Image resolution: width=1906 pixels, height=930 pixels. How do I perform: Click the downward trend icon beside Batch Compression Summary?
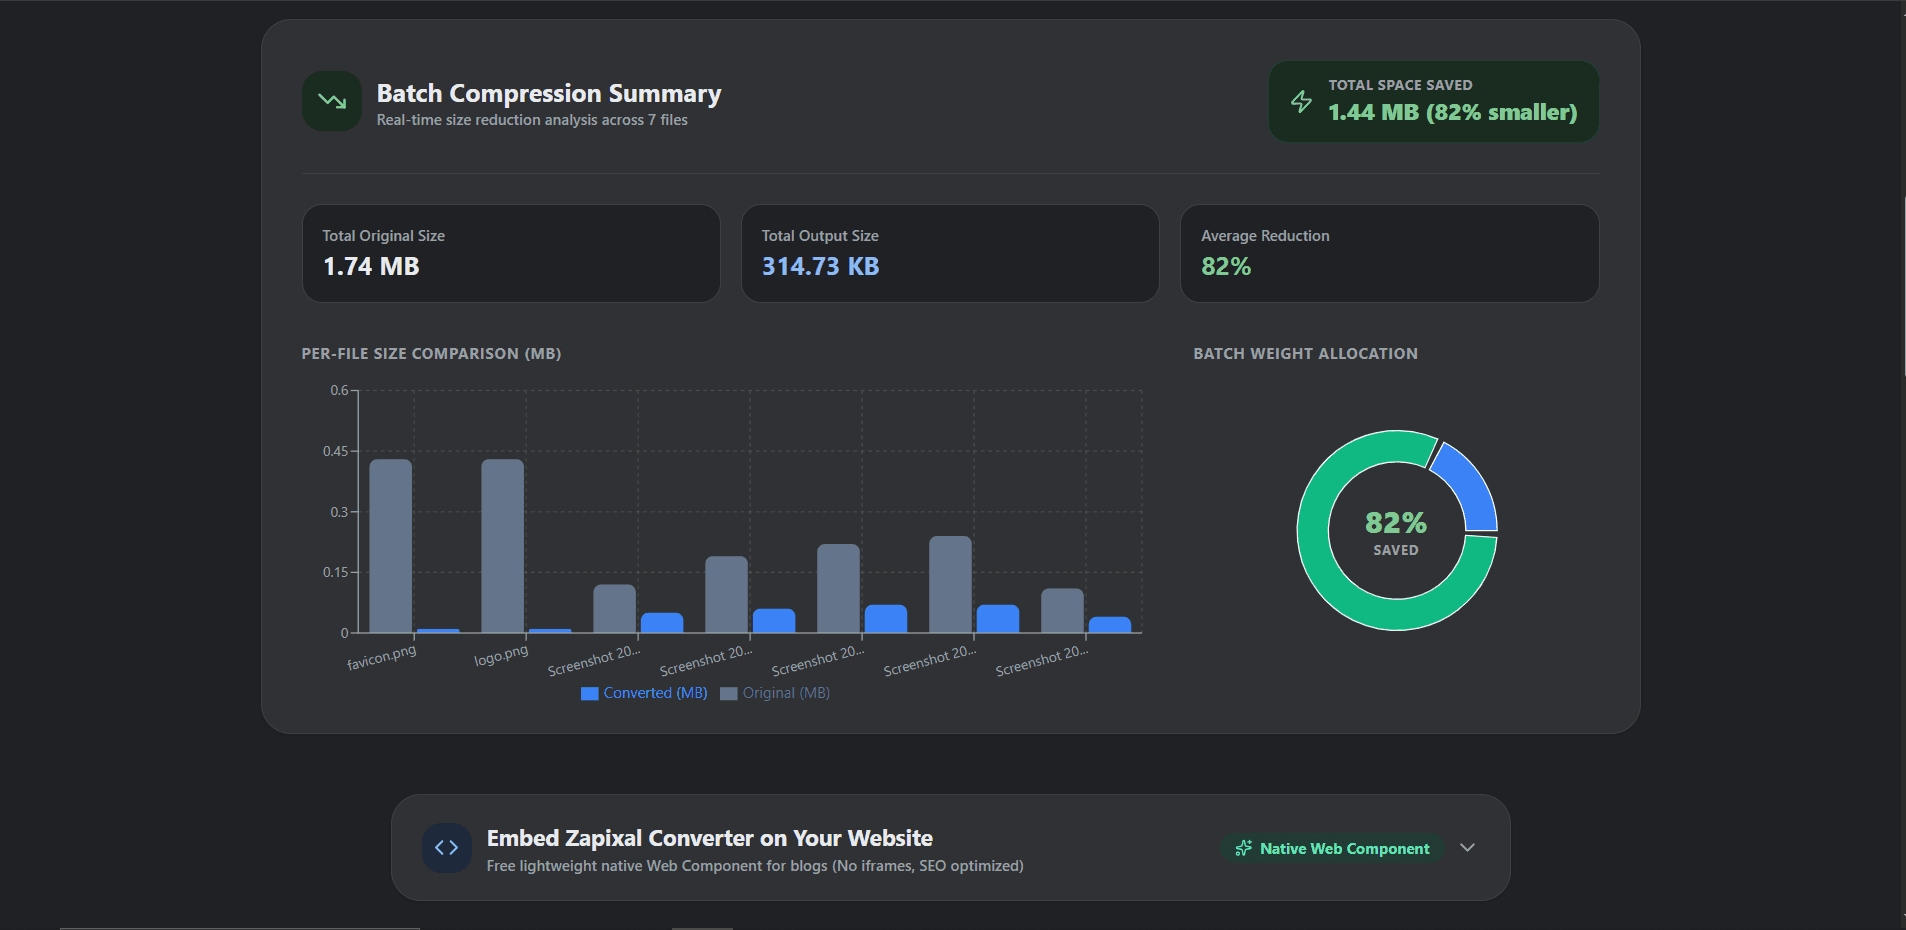[x=332, y=101]
